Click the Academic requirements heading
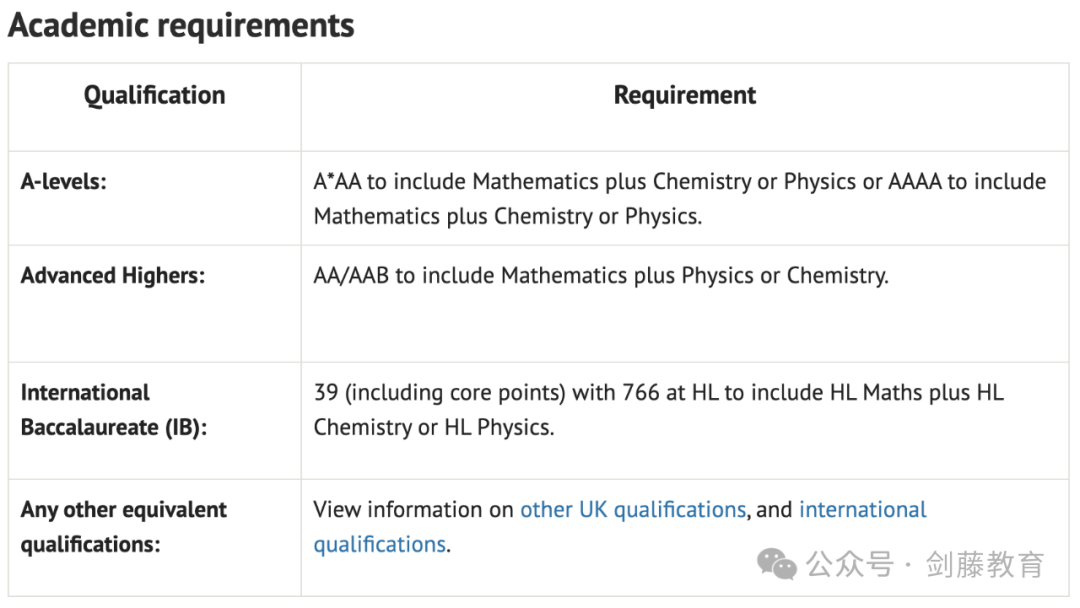Screen dimensions: 1080x608 tap(181, 25)
